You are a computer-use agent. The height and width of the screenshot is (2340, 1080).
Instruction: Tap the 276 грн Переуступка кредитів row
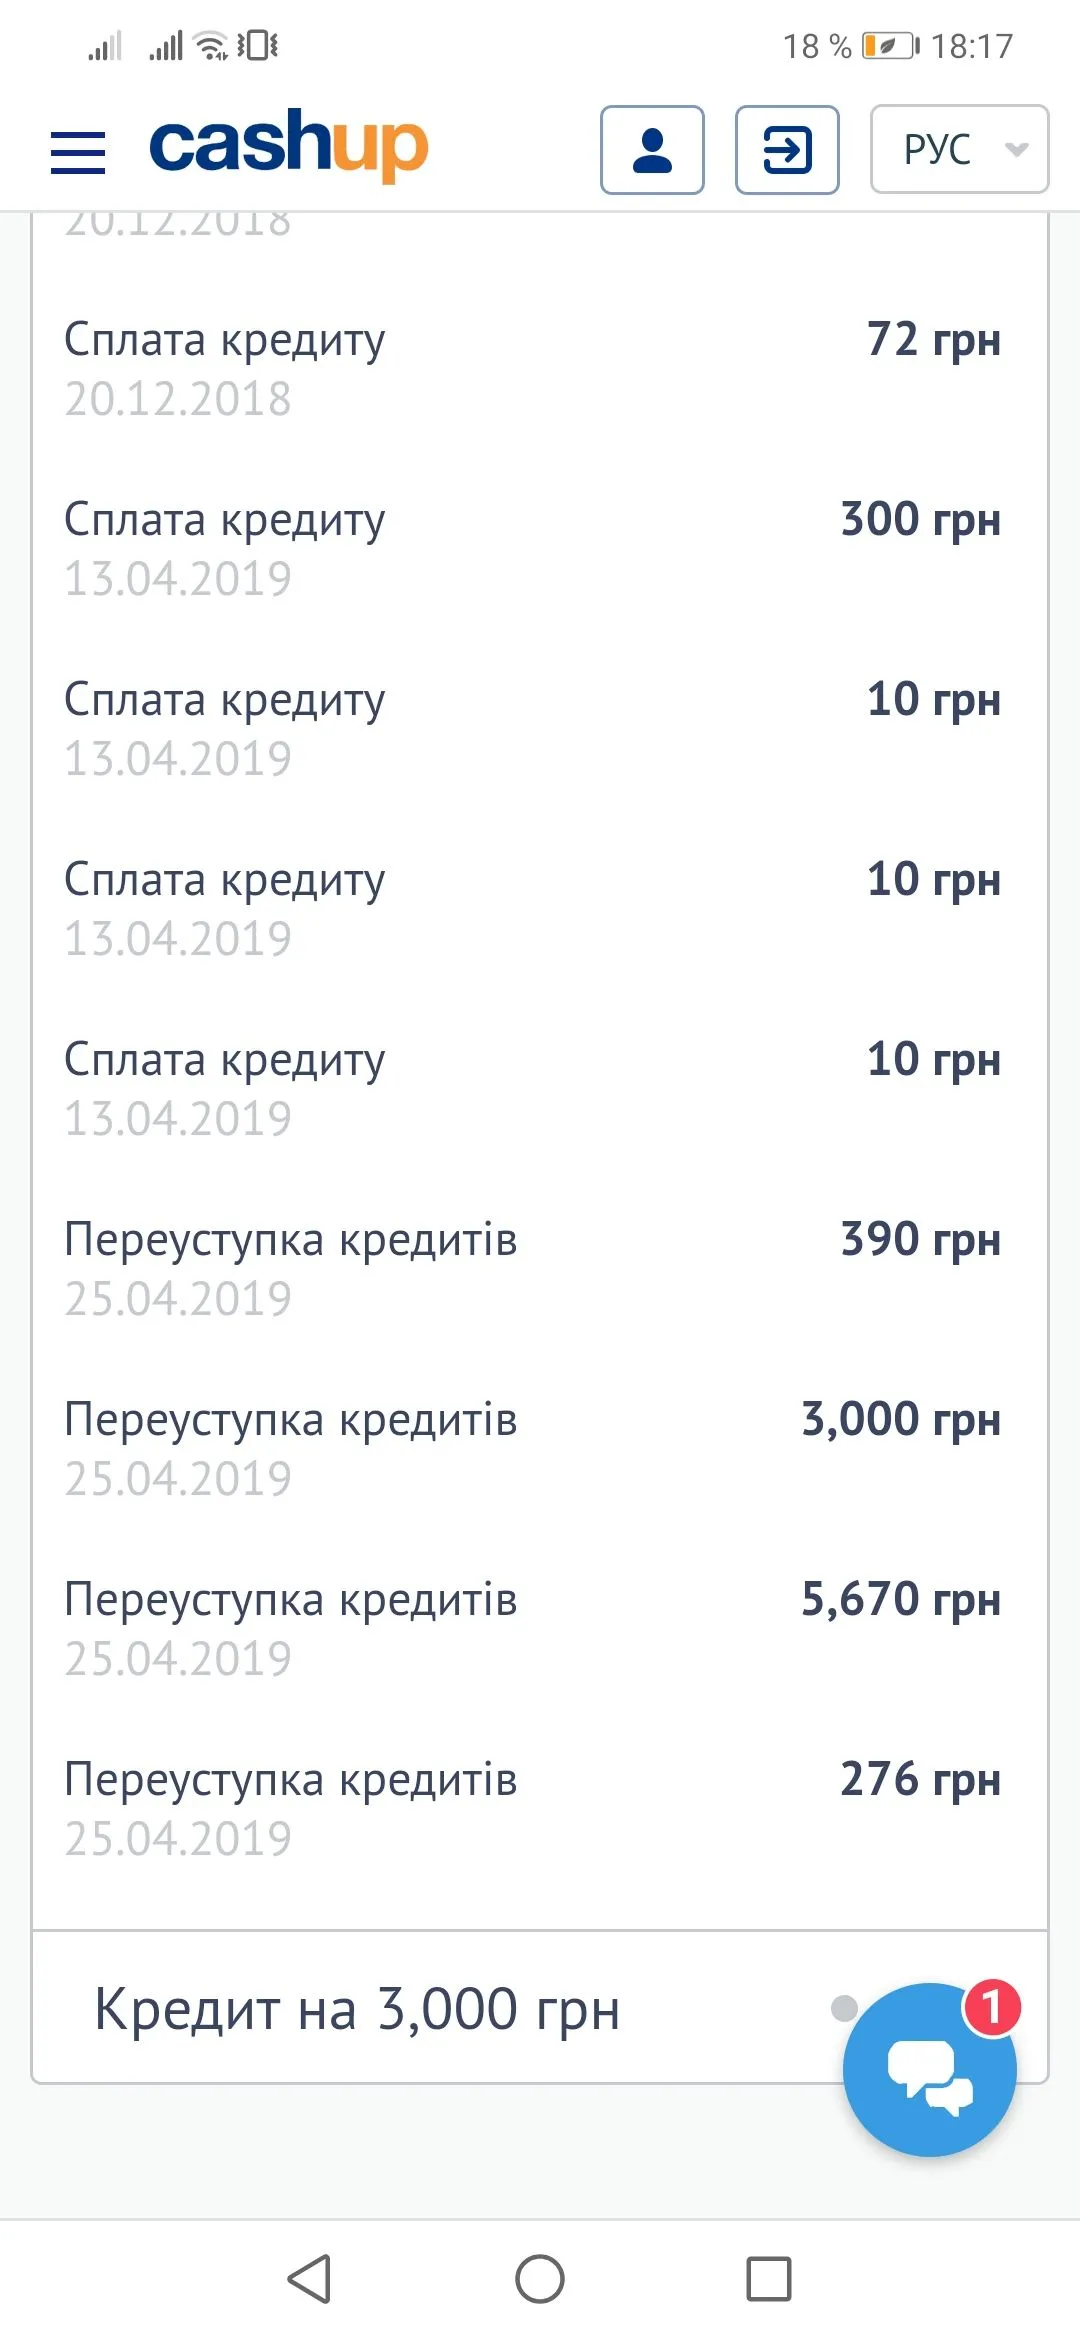click(531, 1808)
